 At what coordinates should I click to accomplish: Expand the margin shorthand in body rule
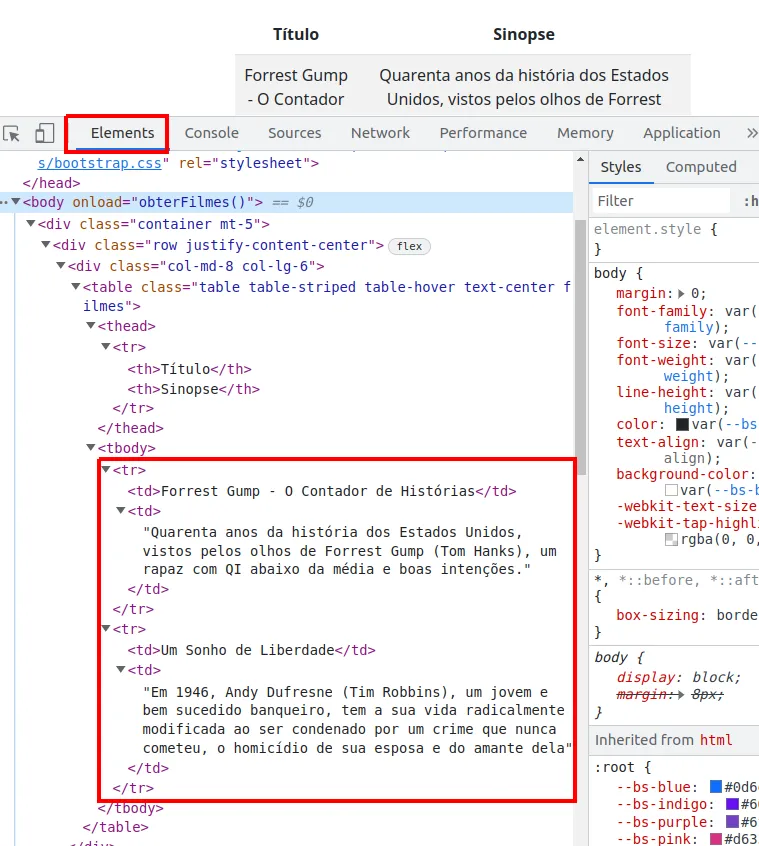(681, 294)
